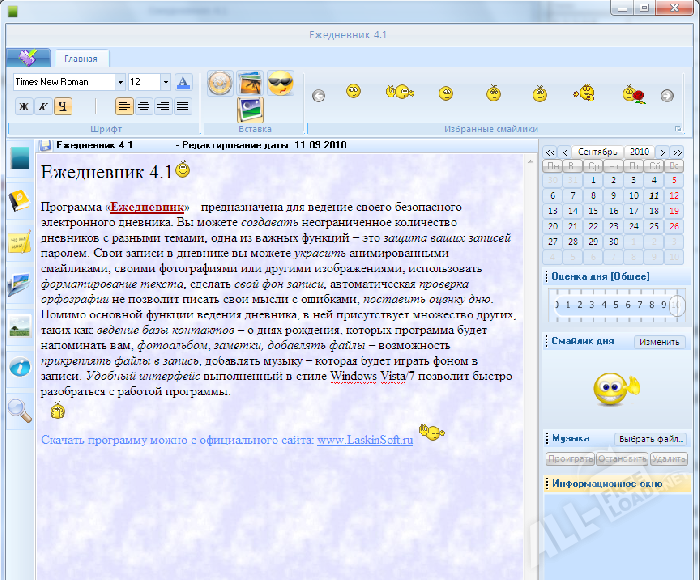The width and height of the screenshot is (700, 580).
Task: Toggle bold formatting with the Ж button
Action: (25, 106)
